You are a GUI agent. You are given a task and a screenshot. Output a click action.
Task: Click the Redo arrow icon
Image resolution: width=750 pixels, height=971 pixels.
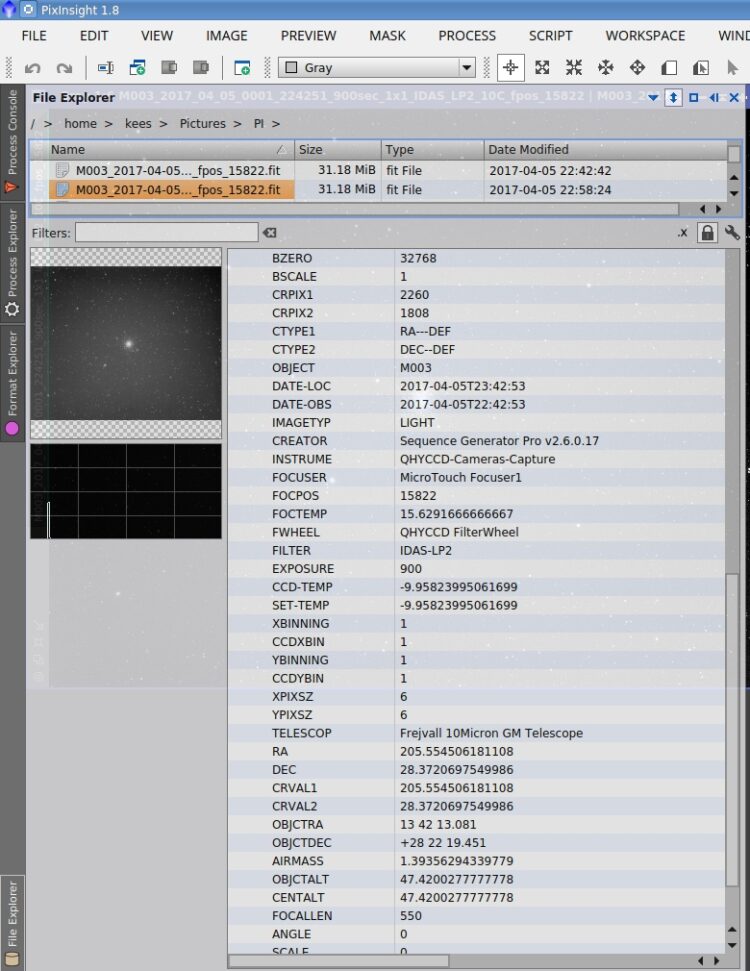(x=64, y=67)
